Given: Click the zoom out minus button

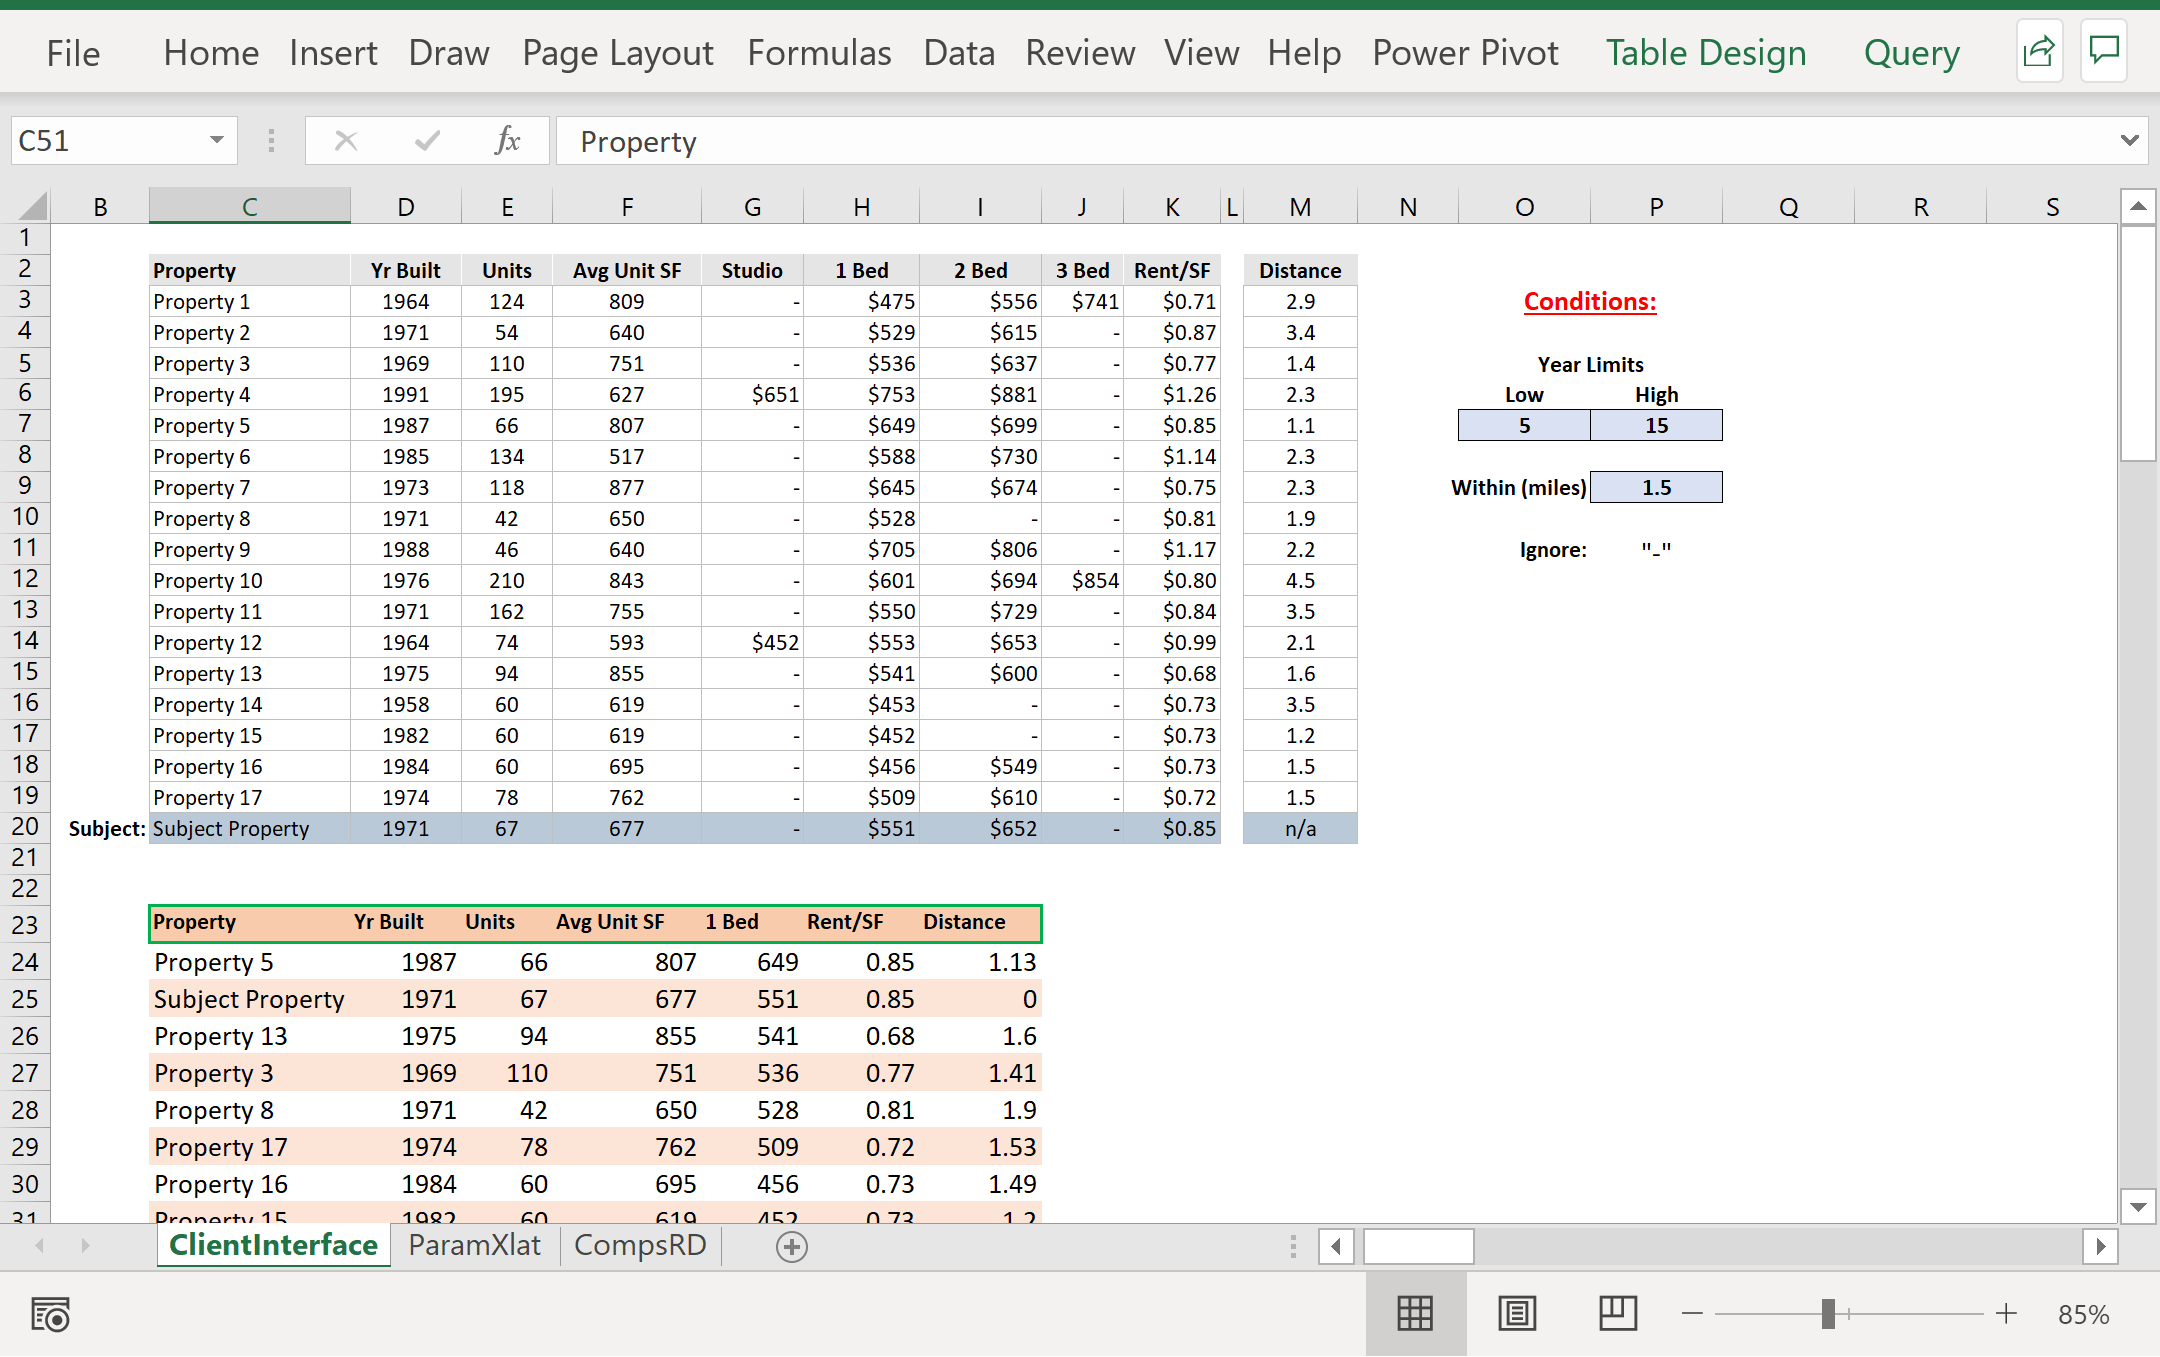Looking at the screenshot, I should pyautogui.click(x=1692, y=1314).
